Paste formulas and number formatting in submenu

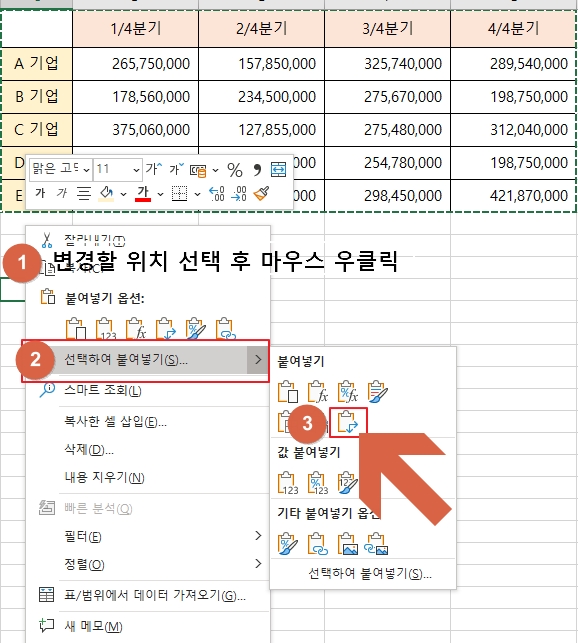[348, 392]
